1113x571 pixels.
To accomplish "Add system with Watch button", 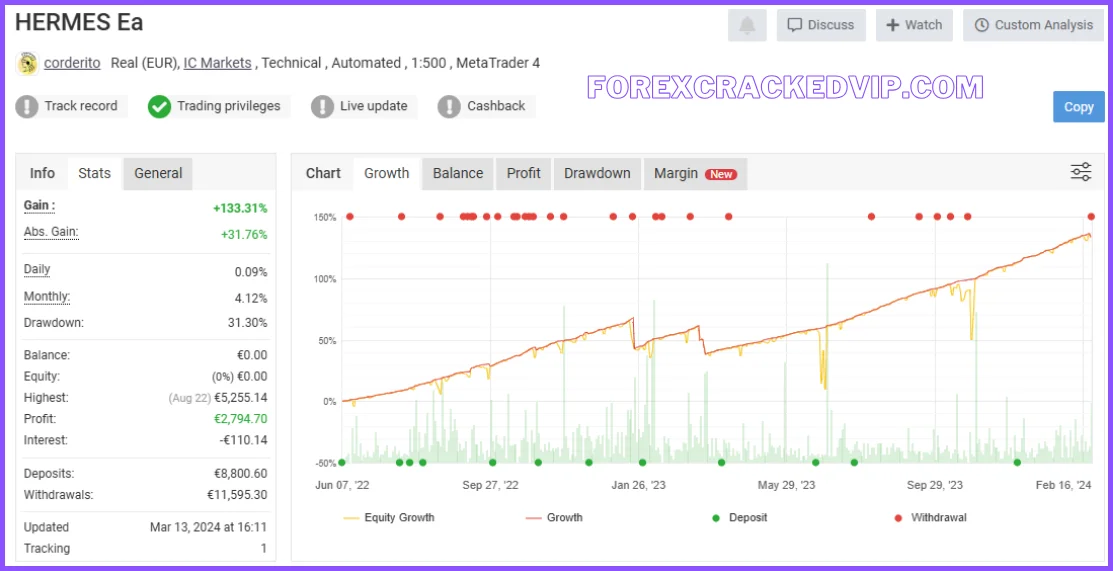I will (914, 26).
